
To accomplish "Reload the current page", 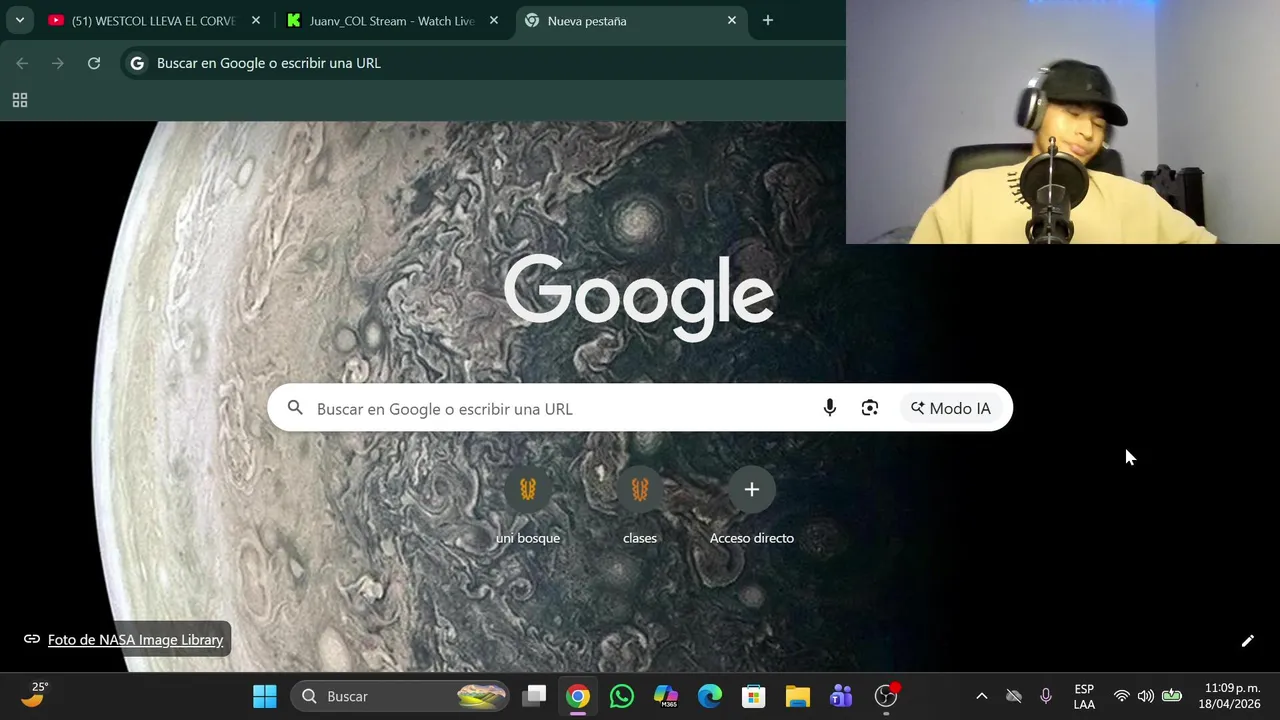I will click(x=94, y=63).
